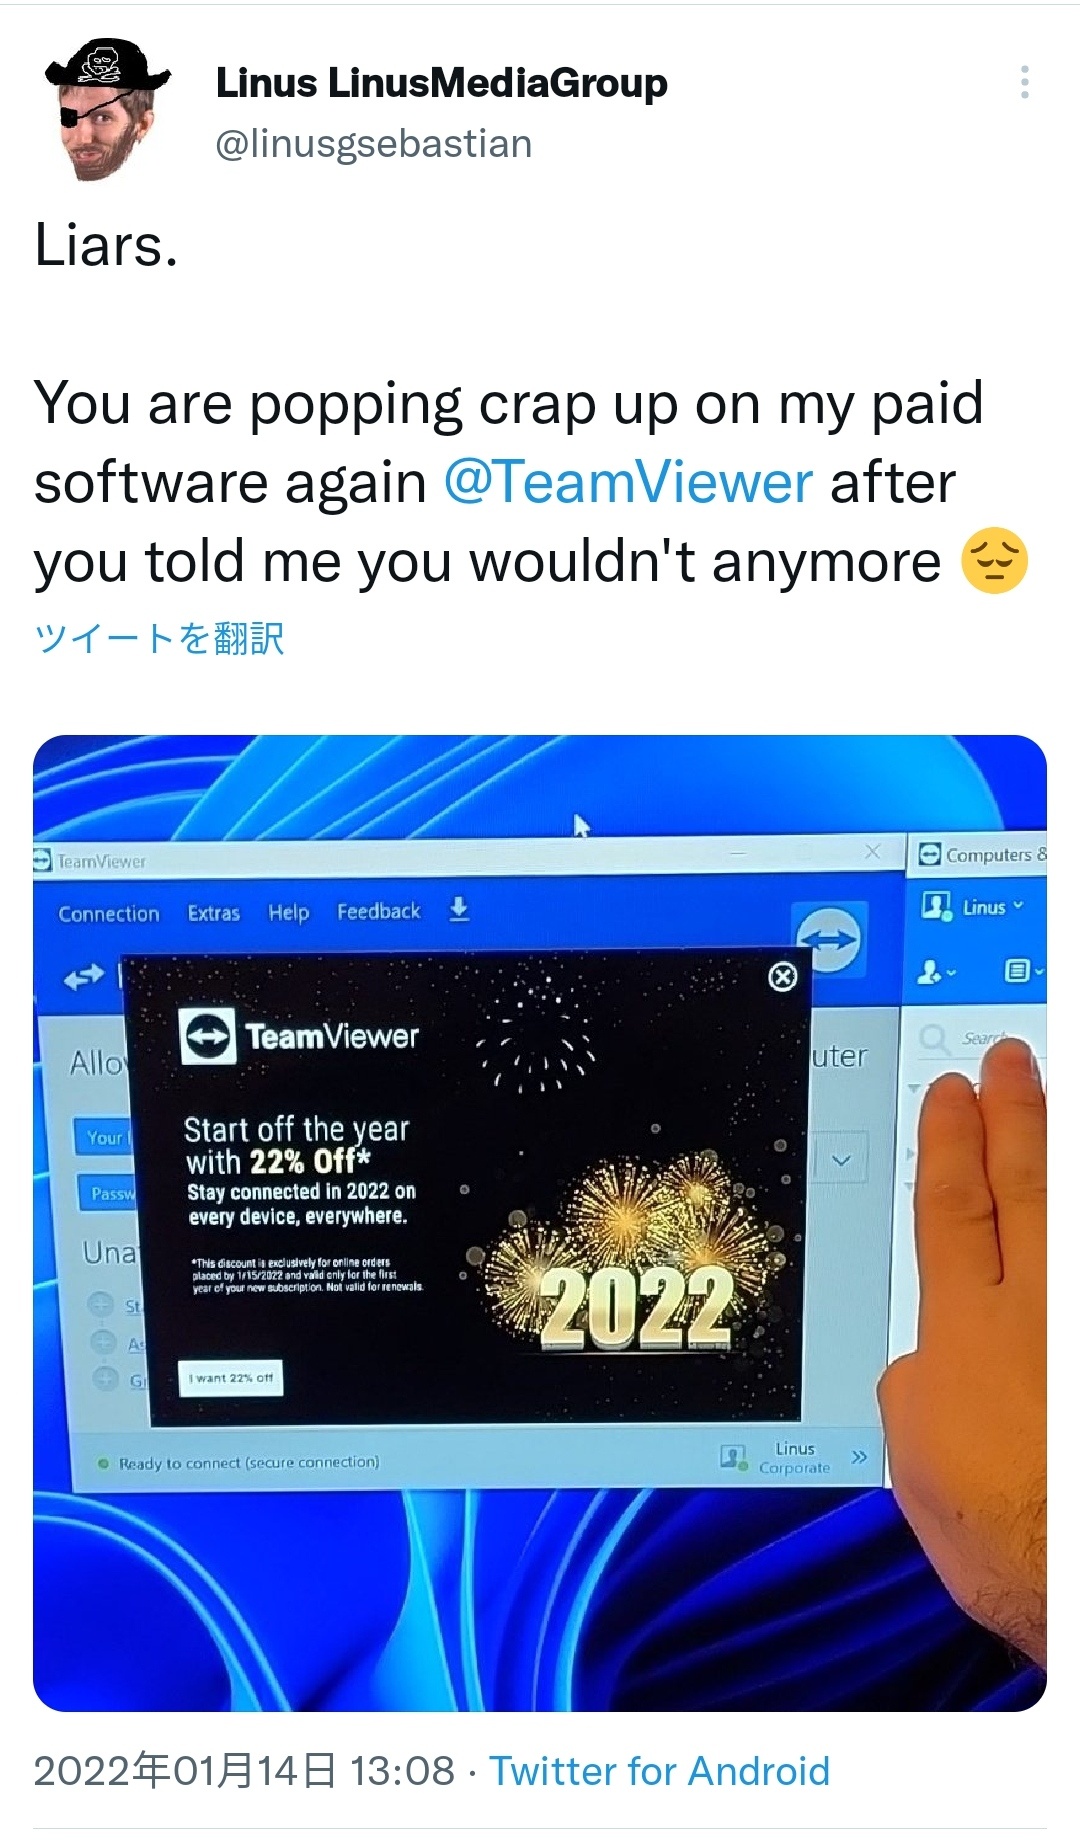
Task: Close the TeamViewer 2022 promo popup
Action: coord(782,977)
